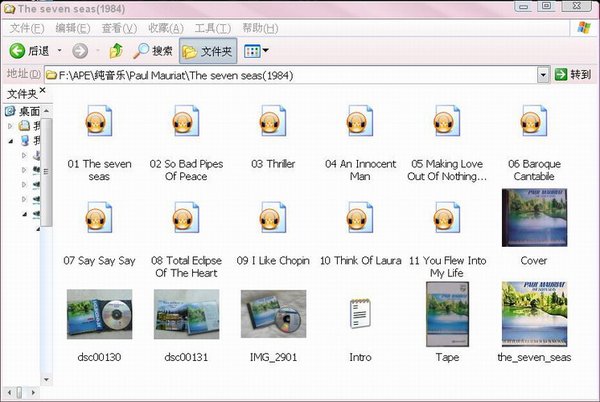
Task: Click the Windows logo throbber icon
Action: pyautogui.click(x=584, y=28)
